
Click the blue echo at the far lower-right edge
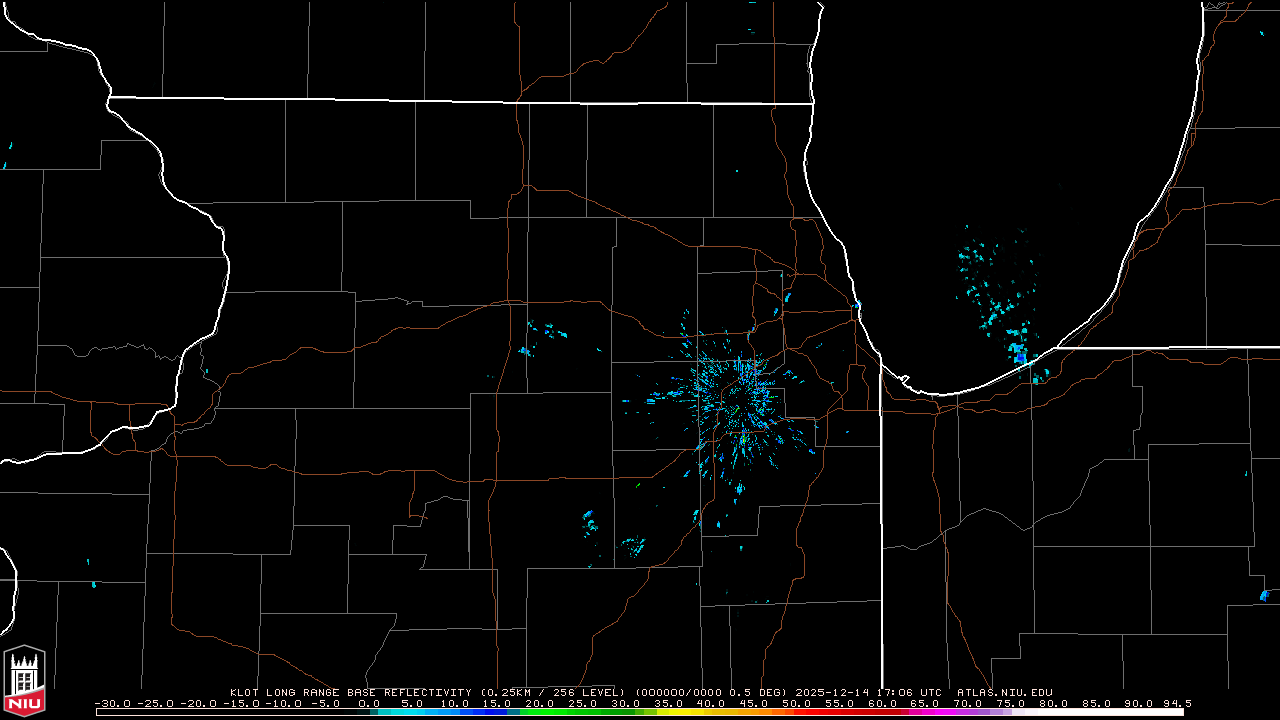click(x=1264, y=595)
